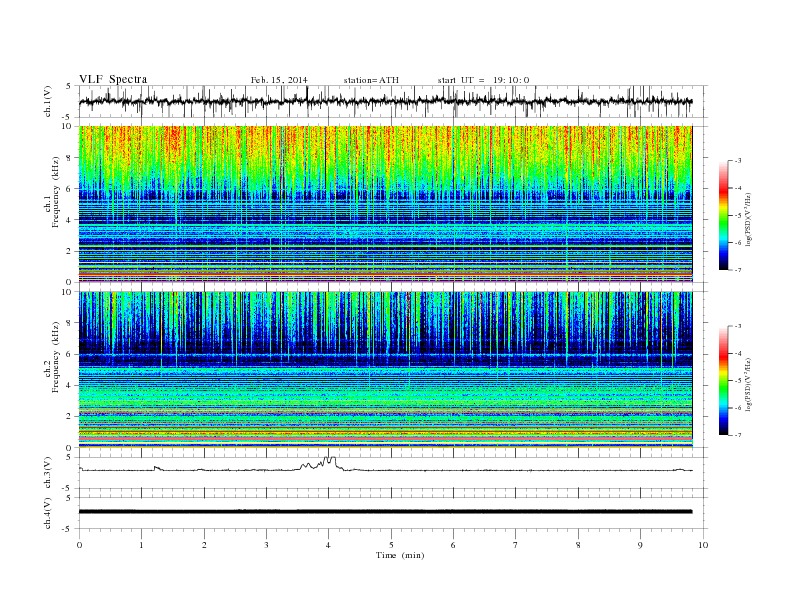Image resolution: width=792 pixels, height=612 pixels.
Task: Click the "-5" tick on ch.2 color bar
Action: (x=738, y=380)
